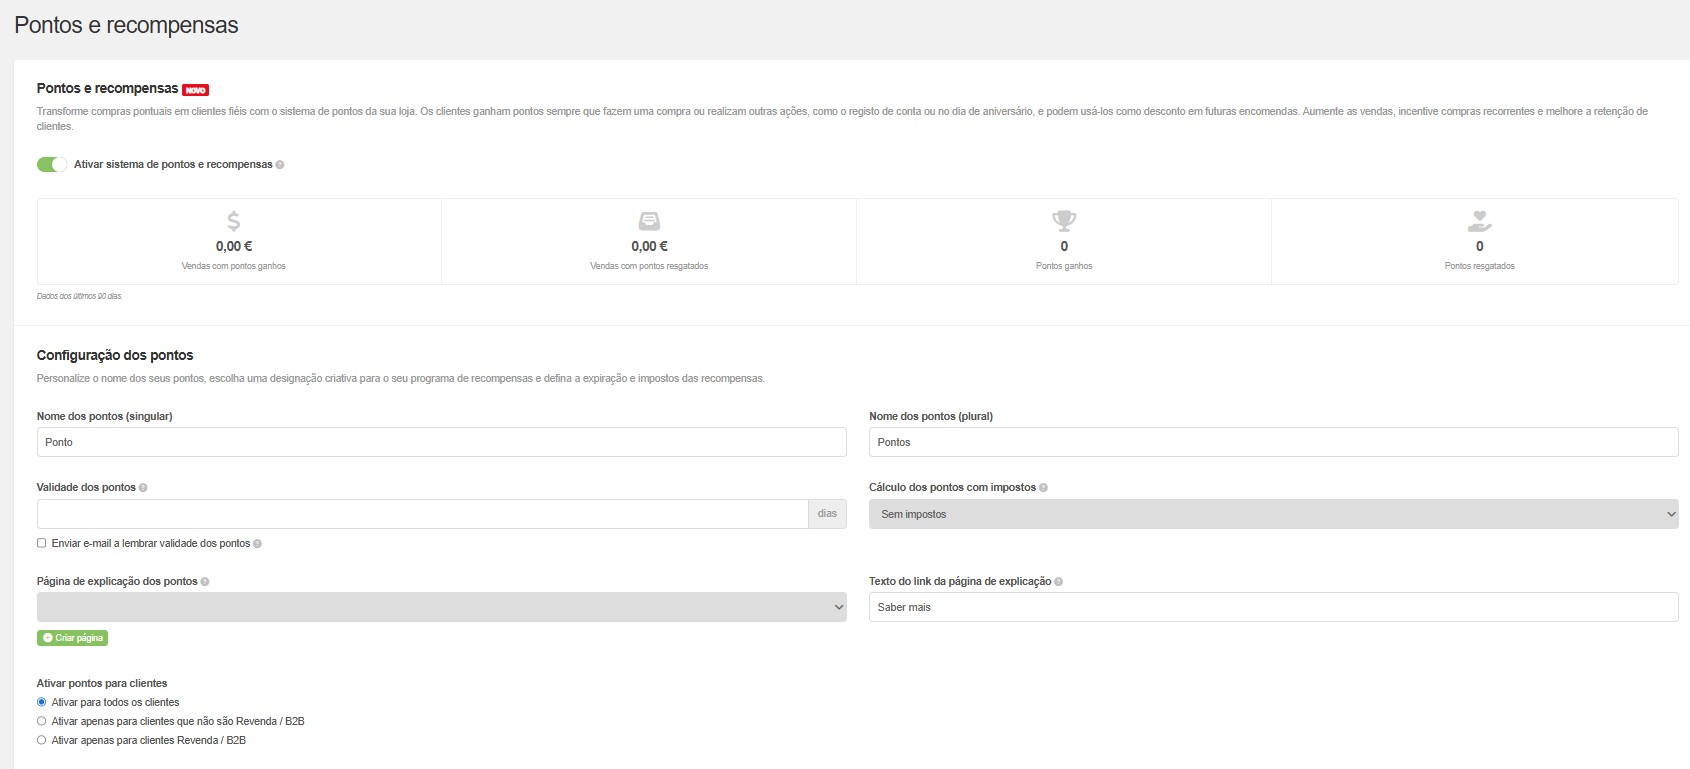Open the Sem impostos tax calculation dropdown
The width and height of the screenshot is (1690, 769).
[x=1272, y=514]
